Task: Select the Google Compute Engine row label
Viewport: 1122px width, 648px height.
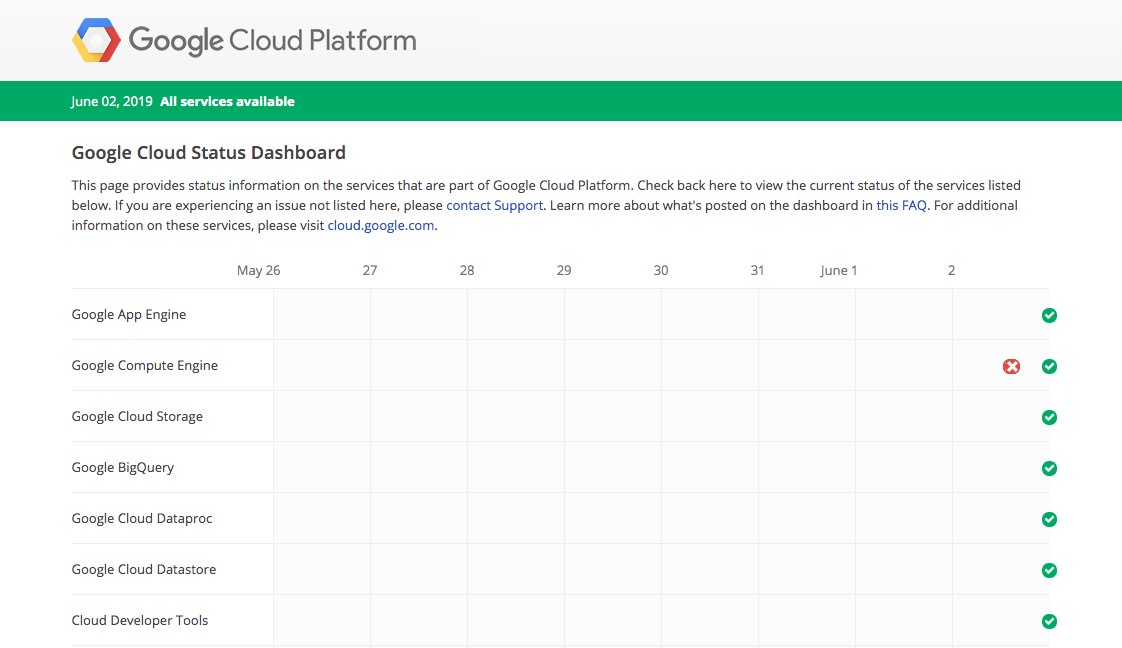Action: [145, 365]
